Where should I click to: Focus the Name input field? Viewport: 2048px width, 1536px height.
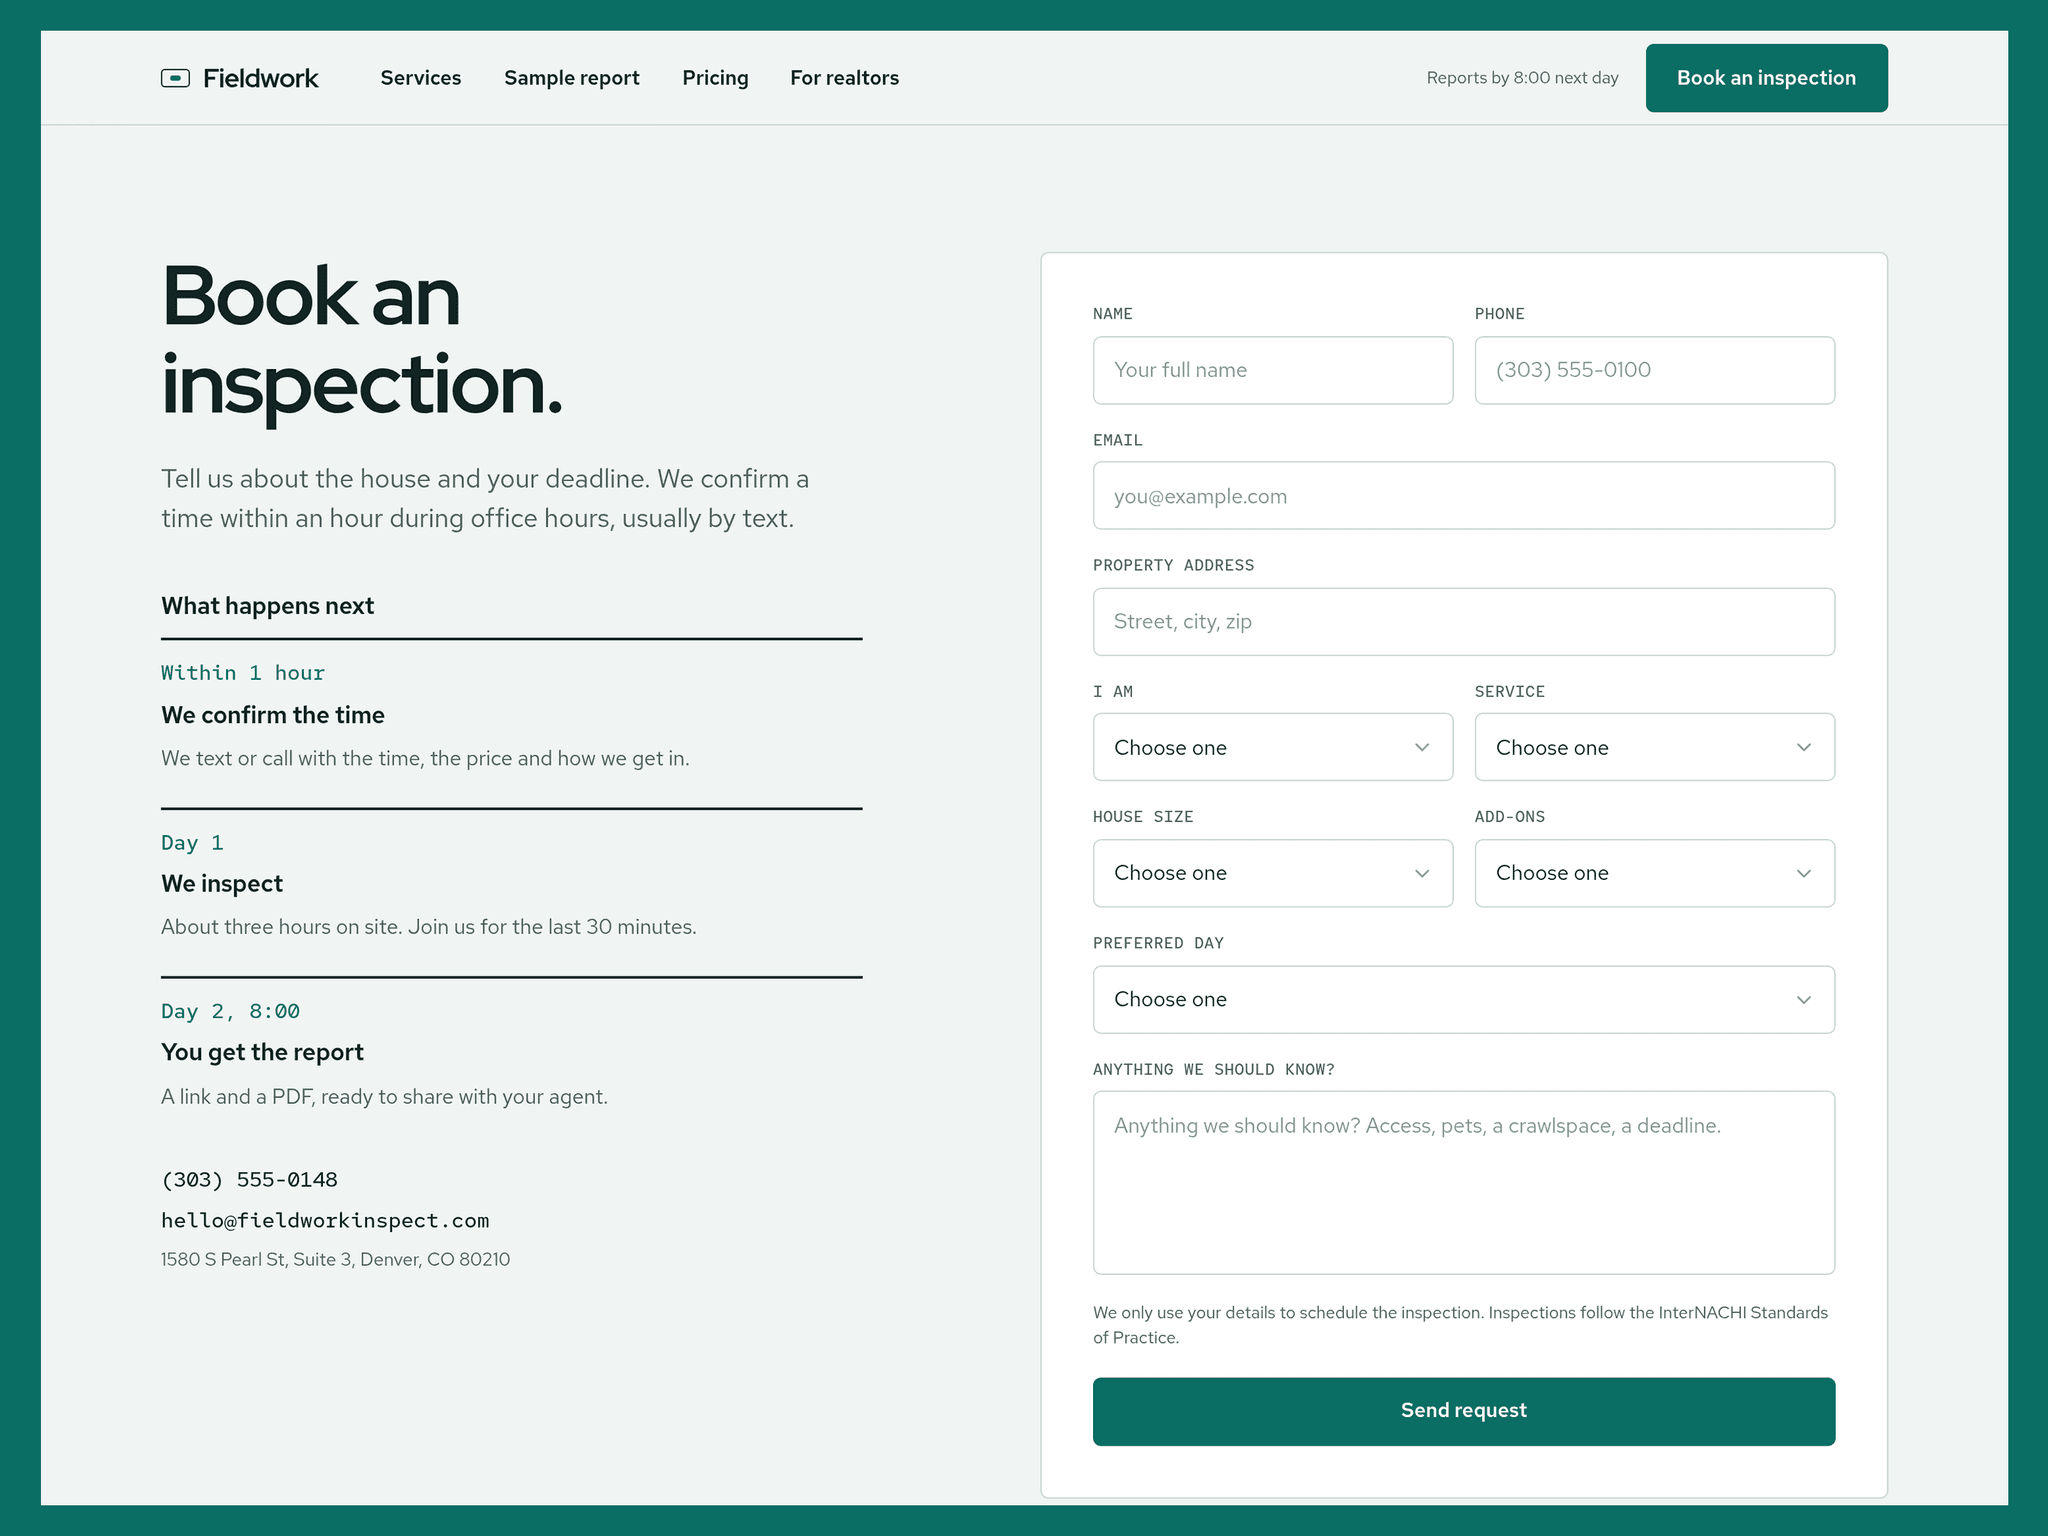(x=1272, y=370)
